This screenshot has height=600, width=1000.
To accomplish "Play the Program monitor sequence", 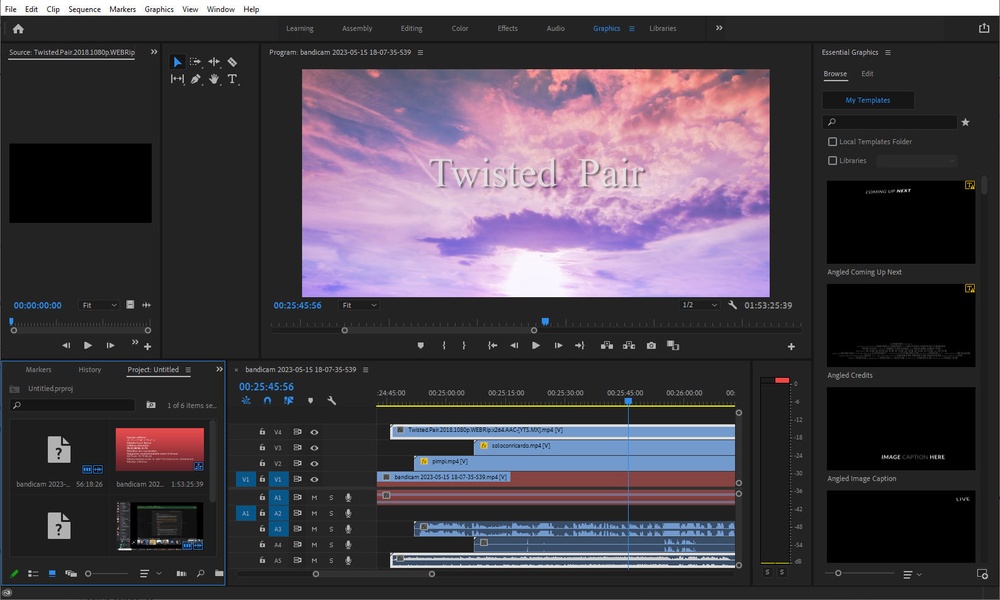I will (x=536, y=346).
